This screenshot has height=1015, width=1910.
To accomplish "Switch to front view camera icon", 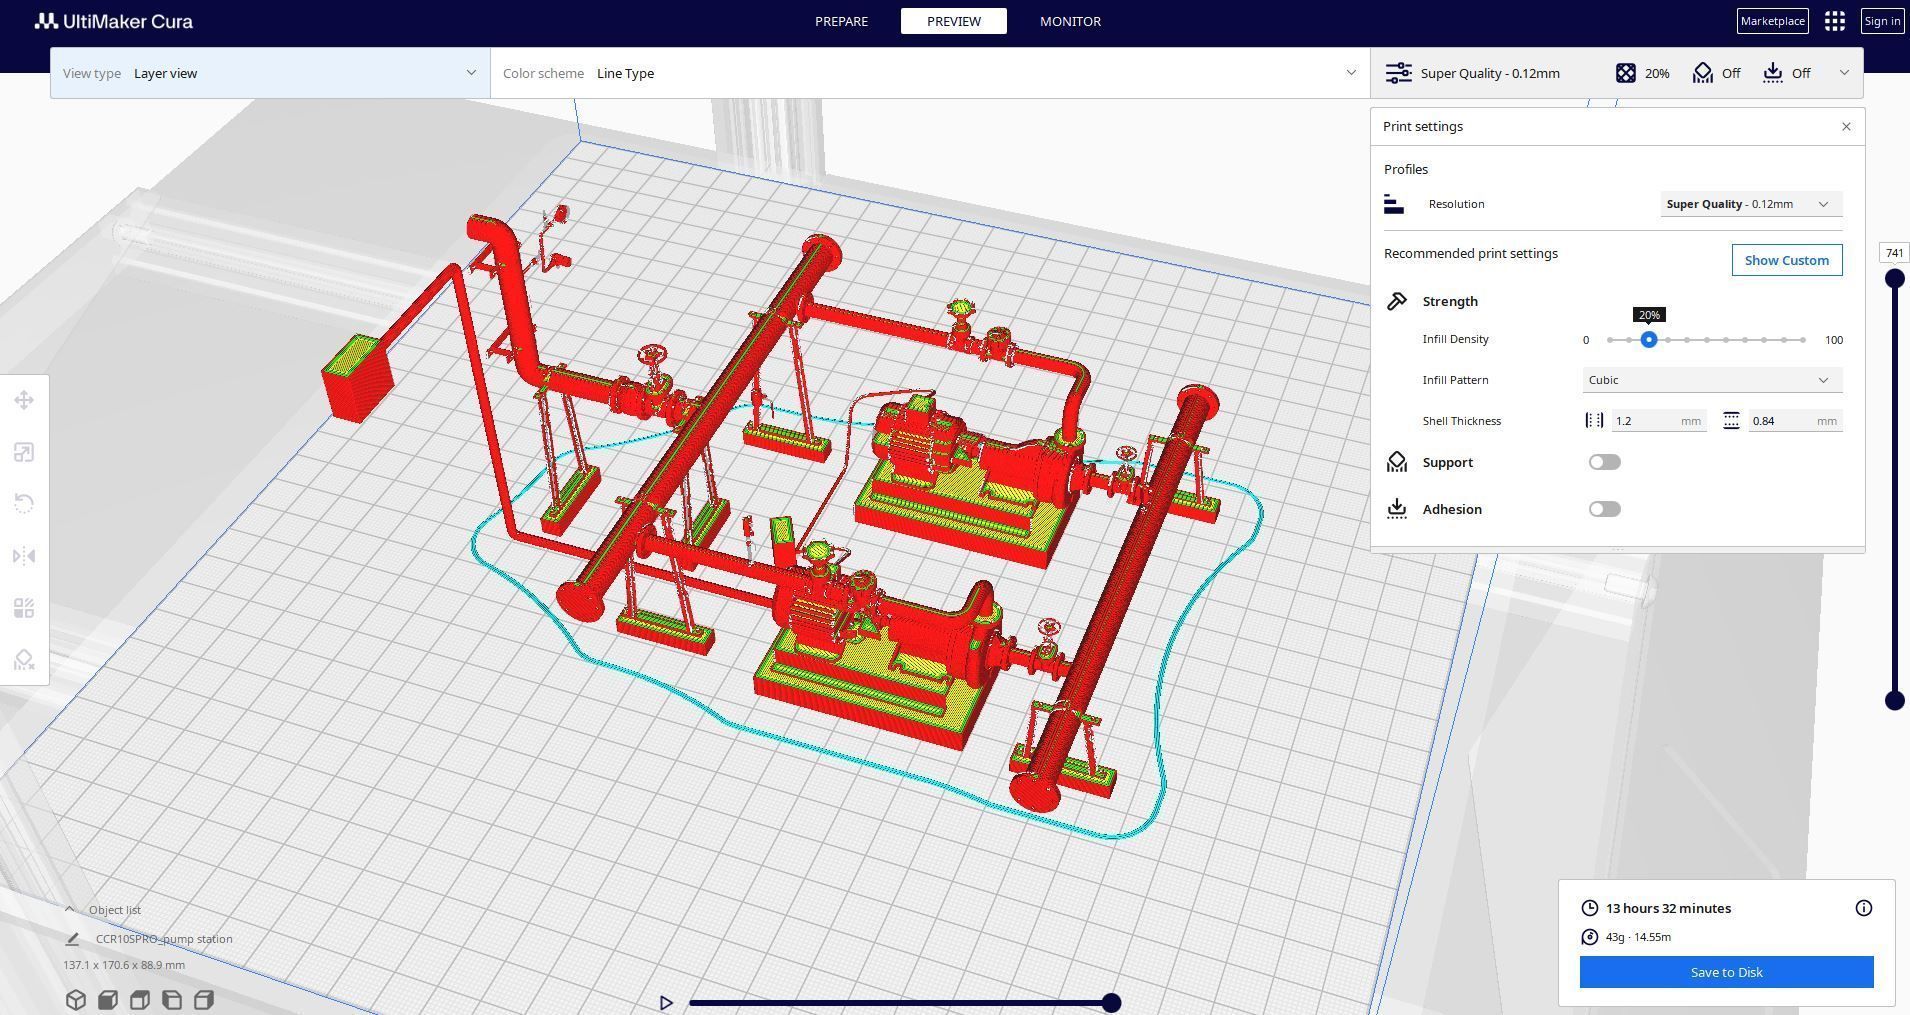I will [108, 1000].
